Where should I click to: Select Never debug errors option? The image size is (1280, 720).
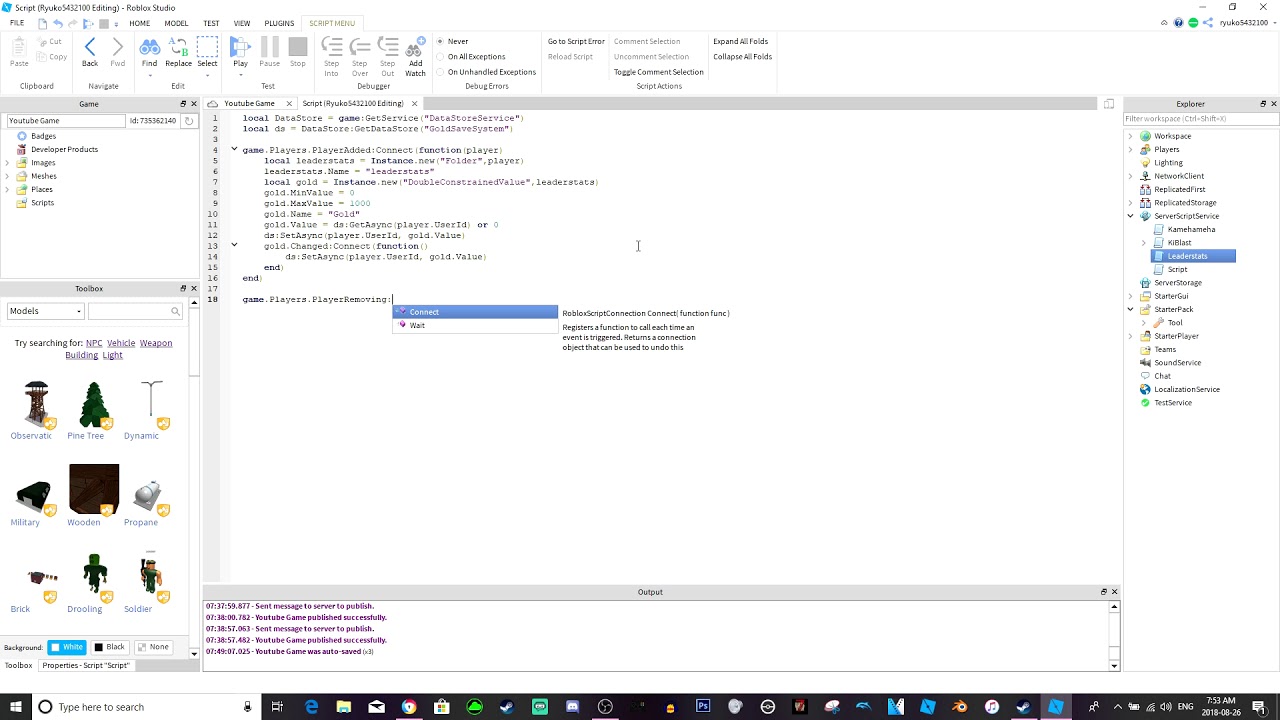pyautogui.click(x=453, y=41)
